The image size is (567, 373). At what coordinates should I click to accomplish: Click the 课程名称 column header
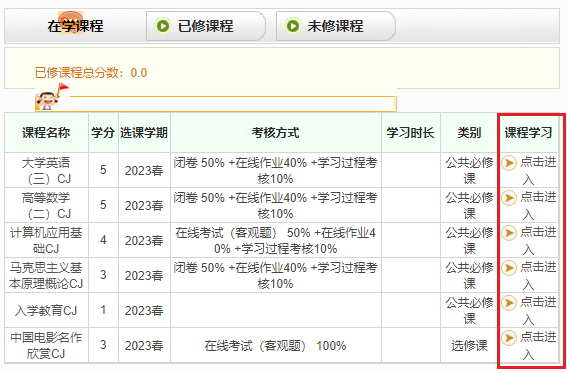coord(46,133)
